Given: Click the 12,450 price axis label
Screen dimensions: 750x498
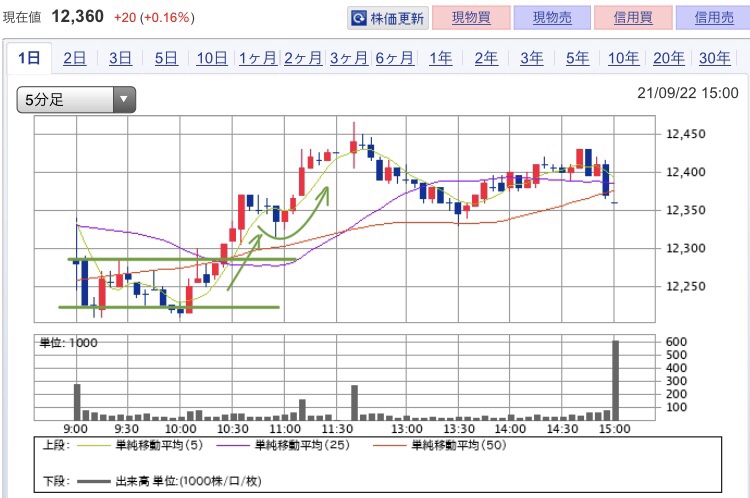Looking at the screenshot, I should tap(685, 134).
